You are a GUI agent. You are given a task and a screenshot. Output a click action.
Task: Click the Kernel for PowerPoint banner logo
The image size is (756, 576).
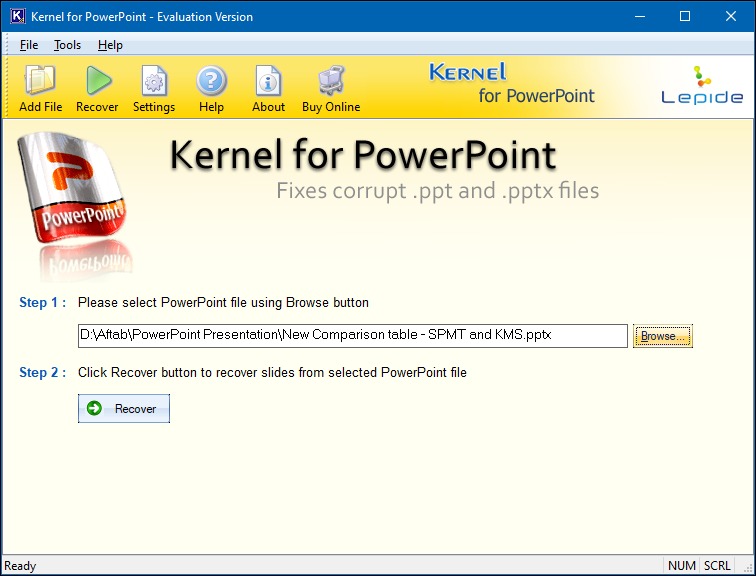tap(512, 83)
